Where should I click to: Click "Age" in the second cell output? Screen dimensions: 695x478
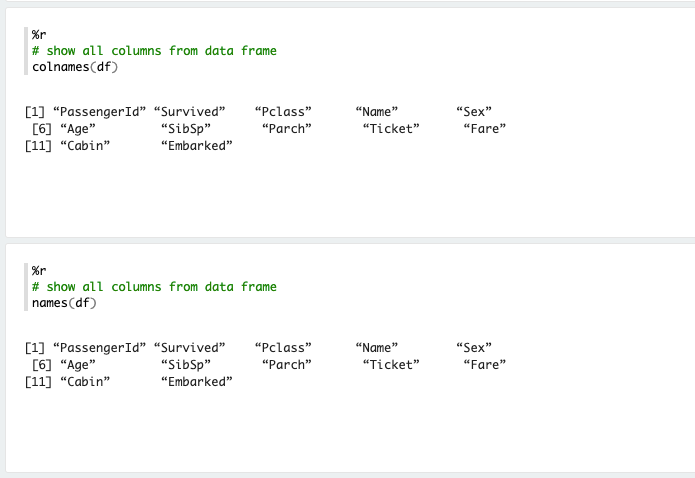coord(78,365)
